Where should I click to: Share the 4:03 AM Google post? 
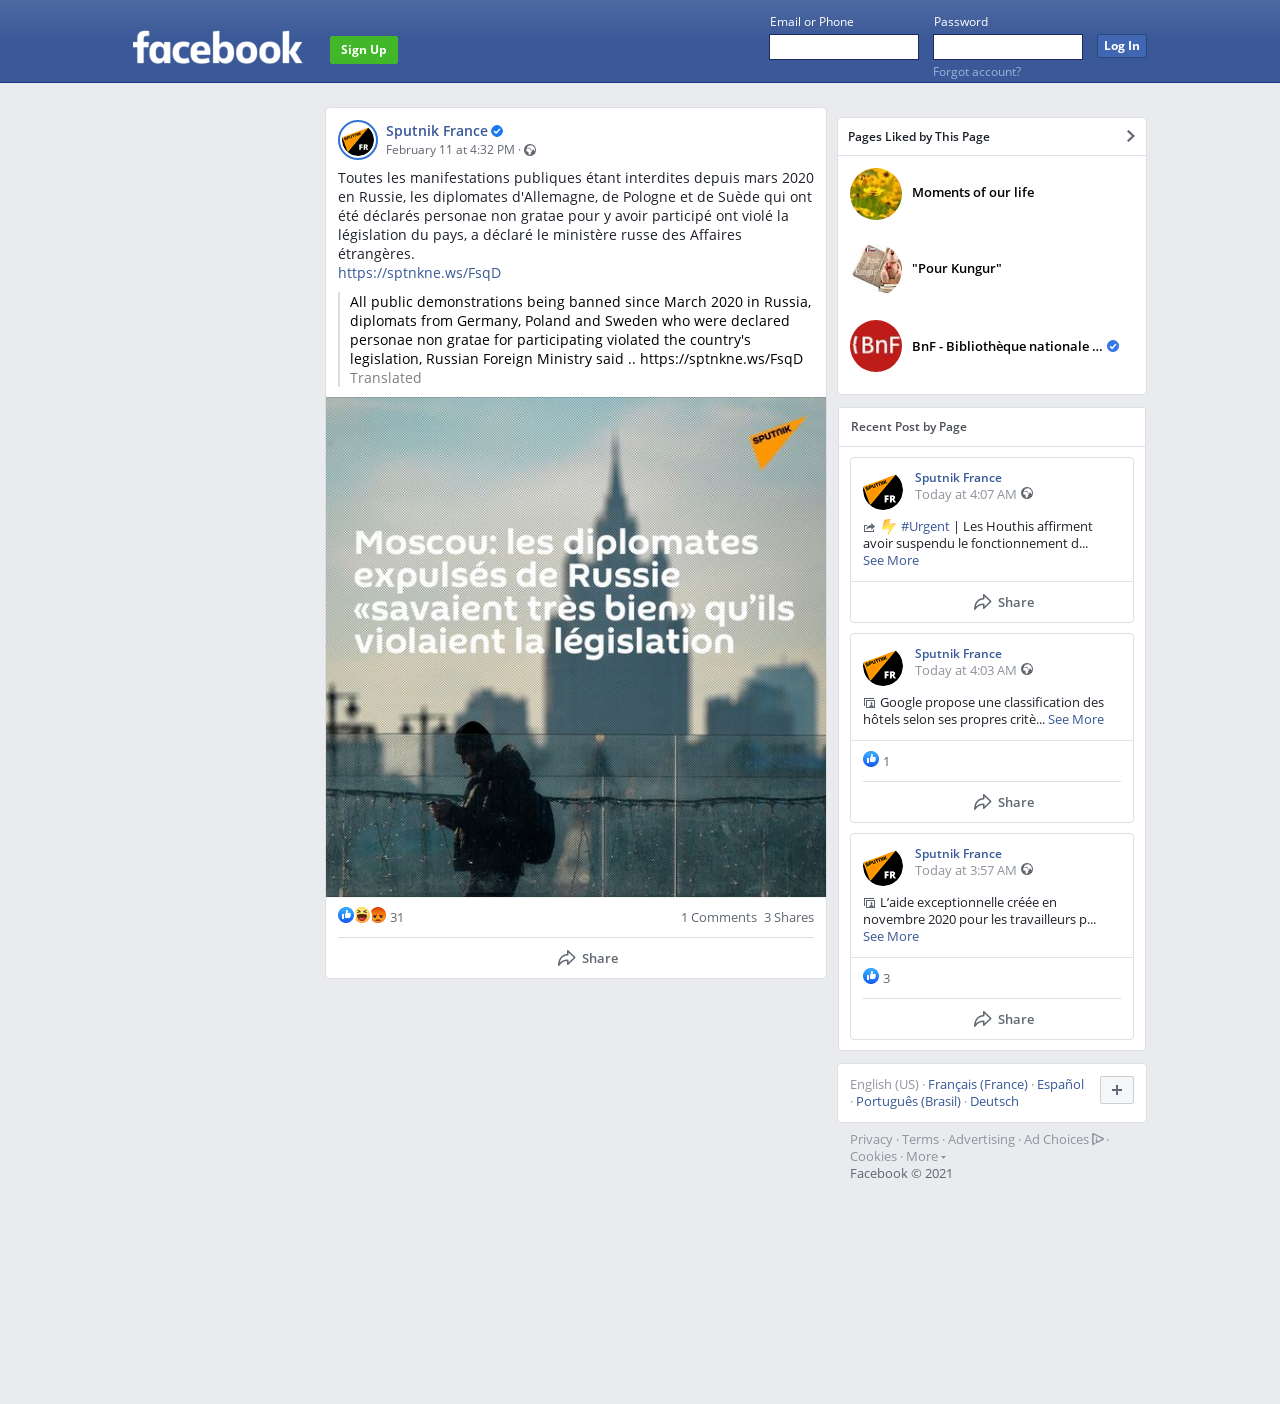click(x=1004, y=802)
